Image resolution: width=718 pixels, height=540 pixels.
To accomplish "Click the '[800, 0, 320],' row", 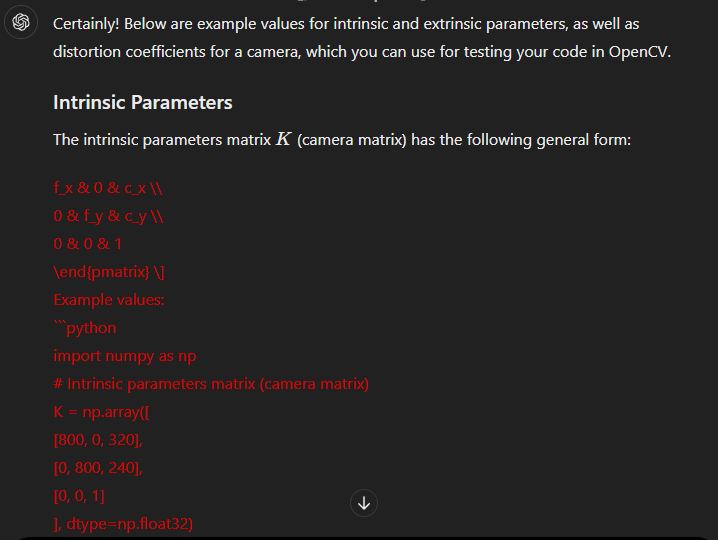I will 100,439.
